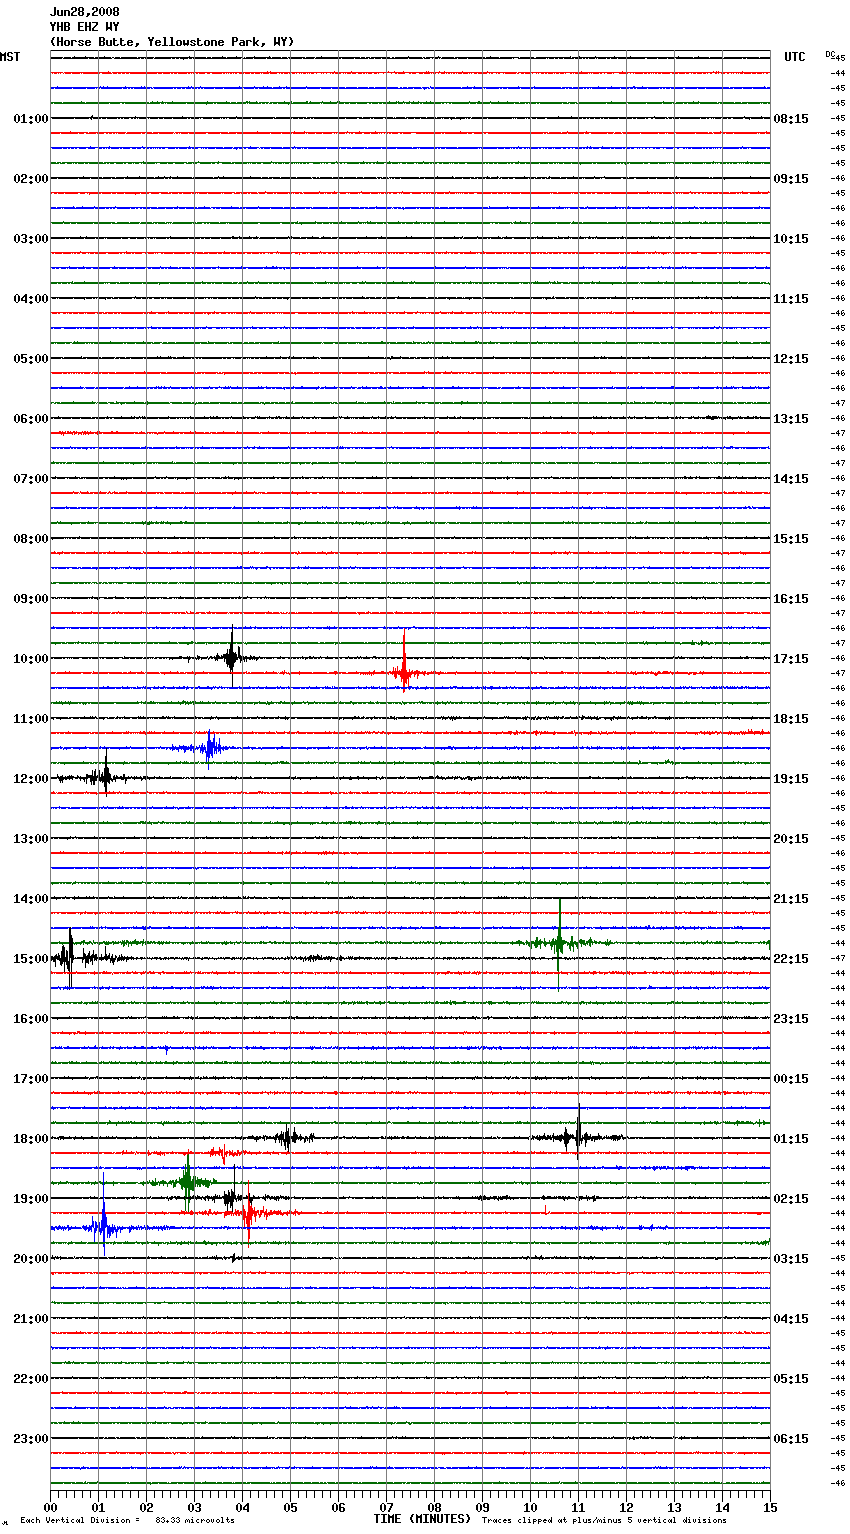Click 'Each Vertical Division = 83.33 microvolts' note
This screenshot has height=1534, width=850.
pyautogui.click(x=127, y=1521)
